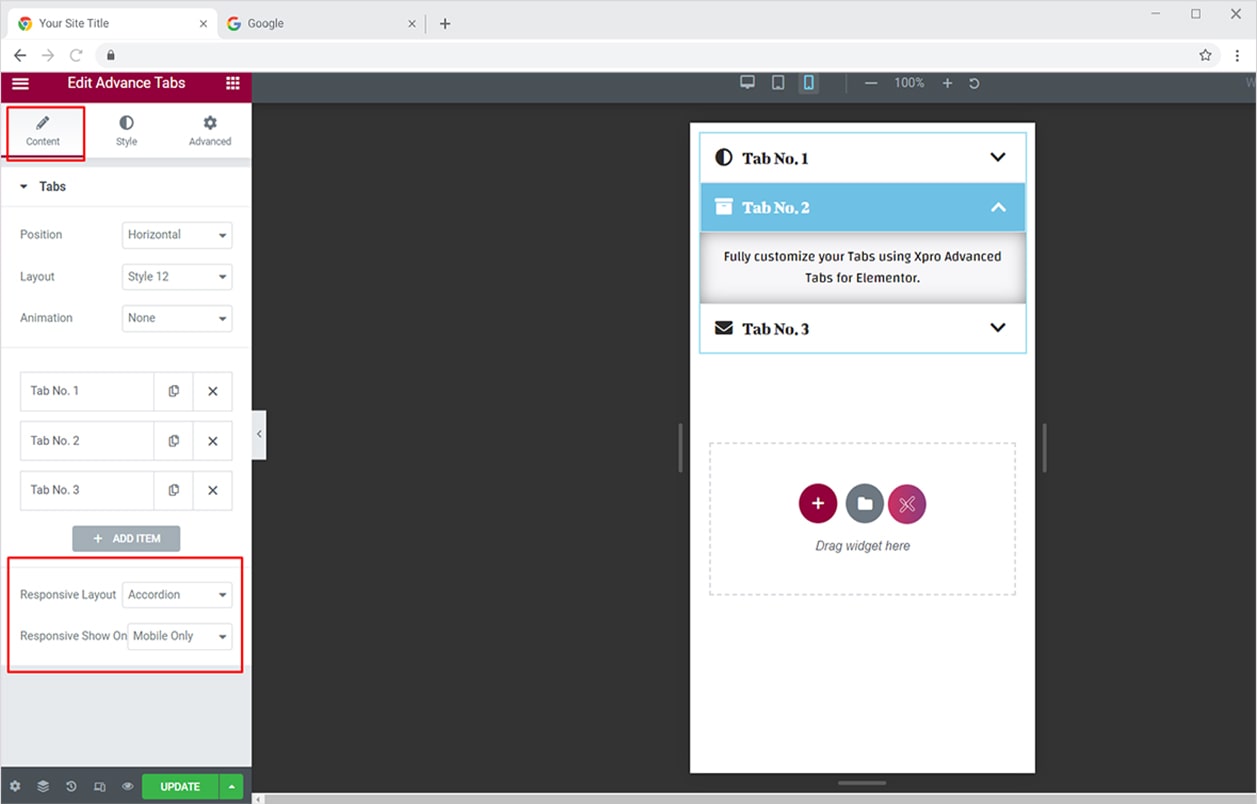Click the Tab No. 1 half-circle icon
Image resolution: width=1257 pixels, height=804 pixels.
pos(724,158)
